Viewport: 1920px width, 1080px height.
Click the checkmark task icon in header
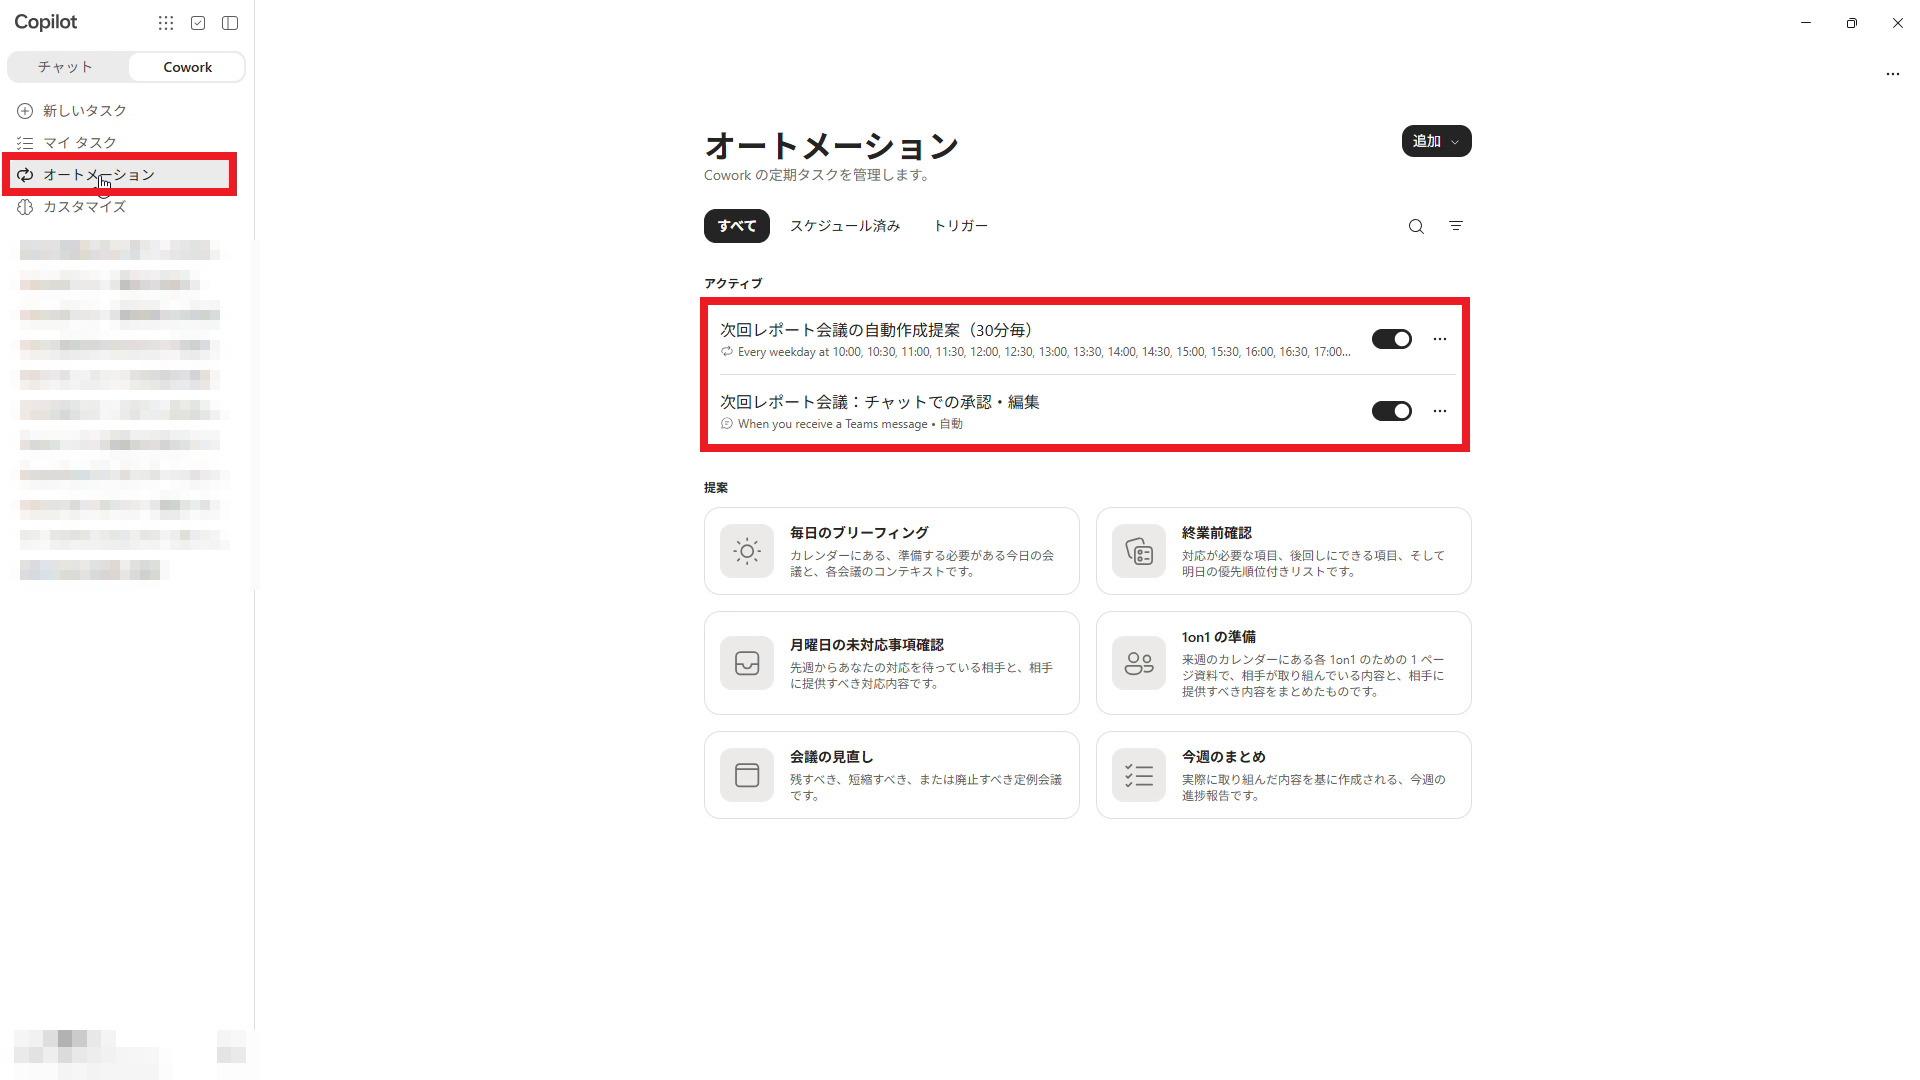click(198, 23)
